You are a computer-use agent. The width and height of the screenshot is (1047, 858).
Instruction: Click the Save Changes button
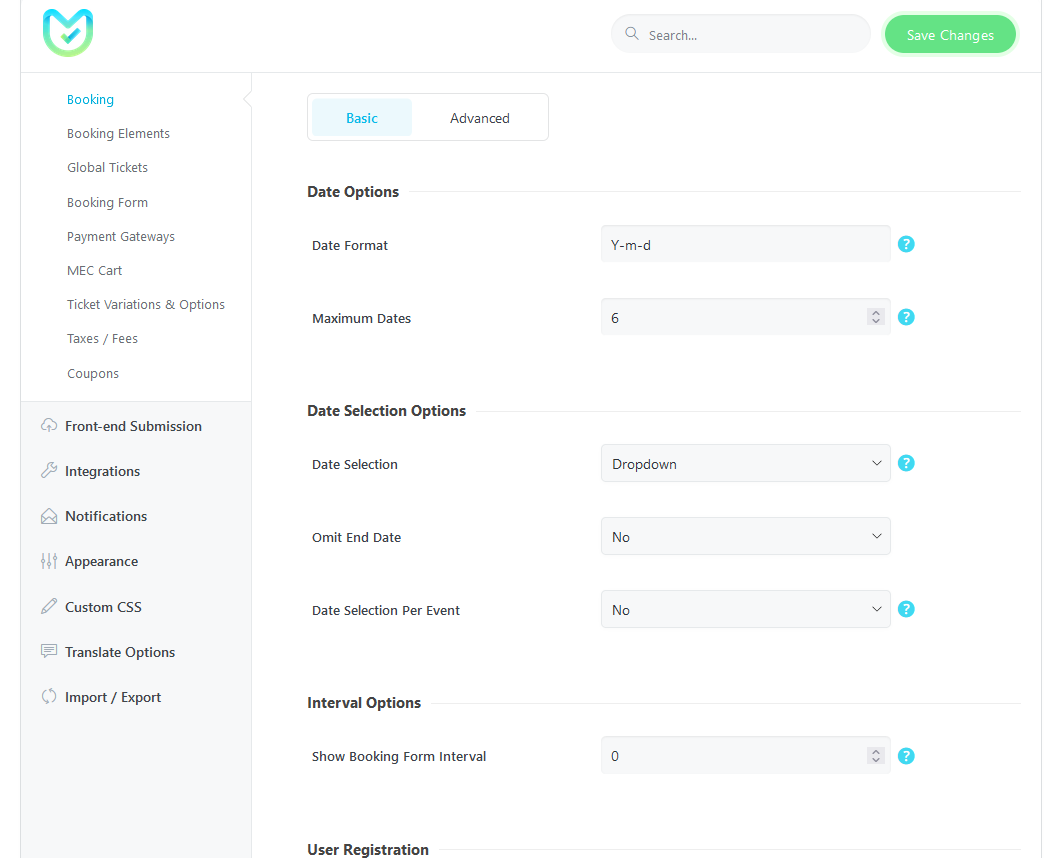coord(950,35)
